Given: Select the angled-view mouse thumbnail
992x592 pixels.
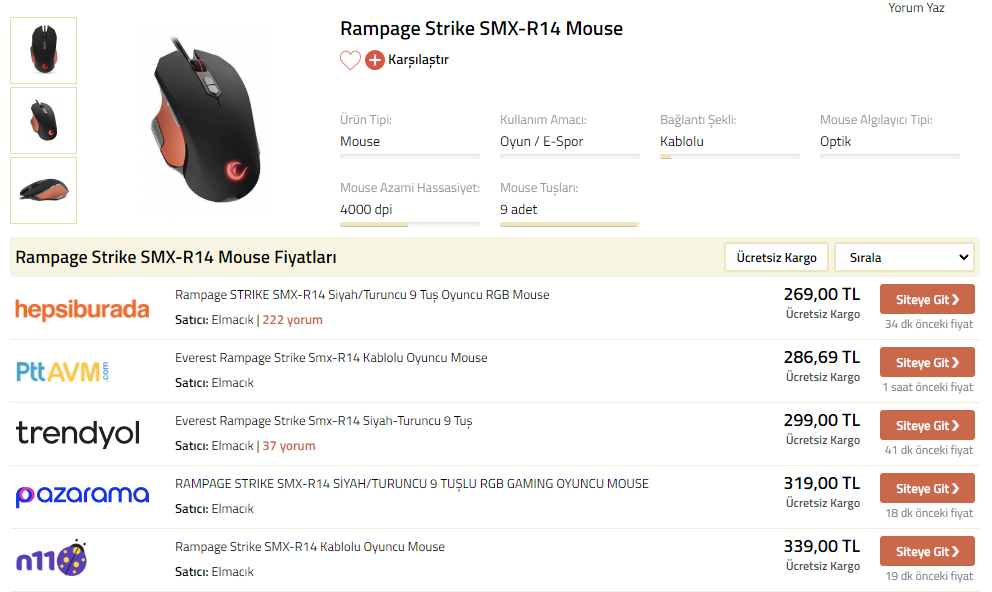Looking at the screenshot, I should [x=44, y=120].
